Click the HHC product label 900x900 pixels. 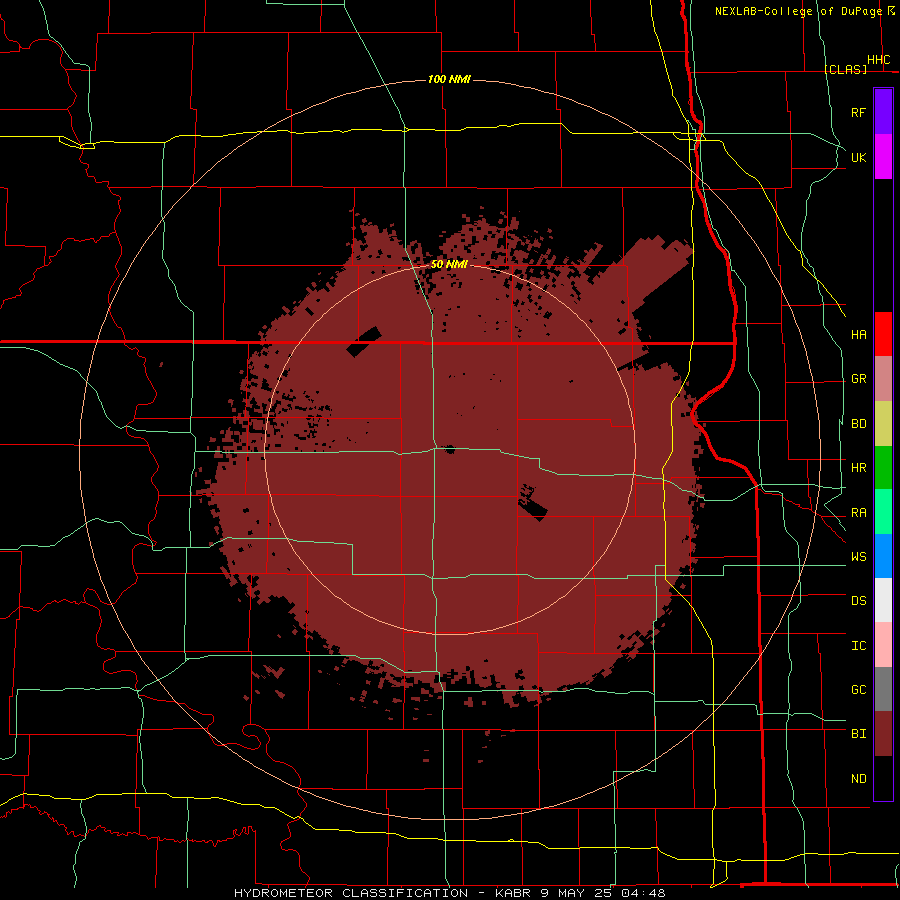pos(878,60)
